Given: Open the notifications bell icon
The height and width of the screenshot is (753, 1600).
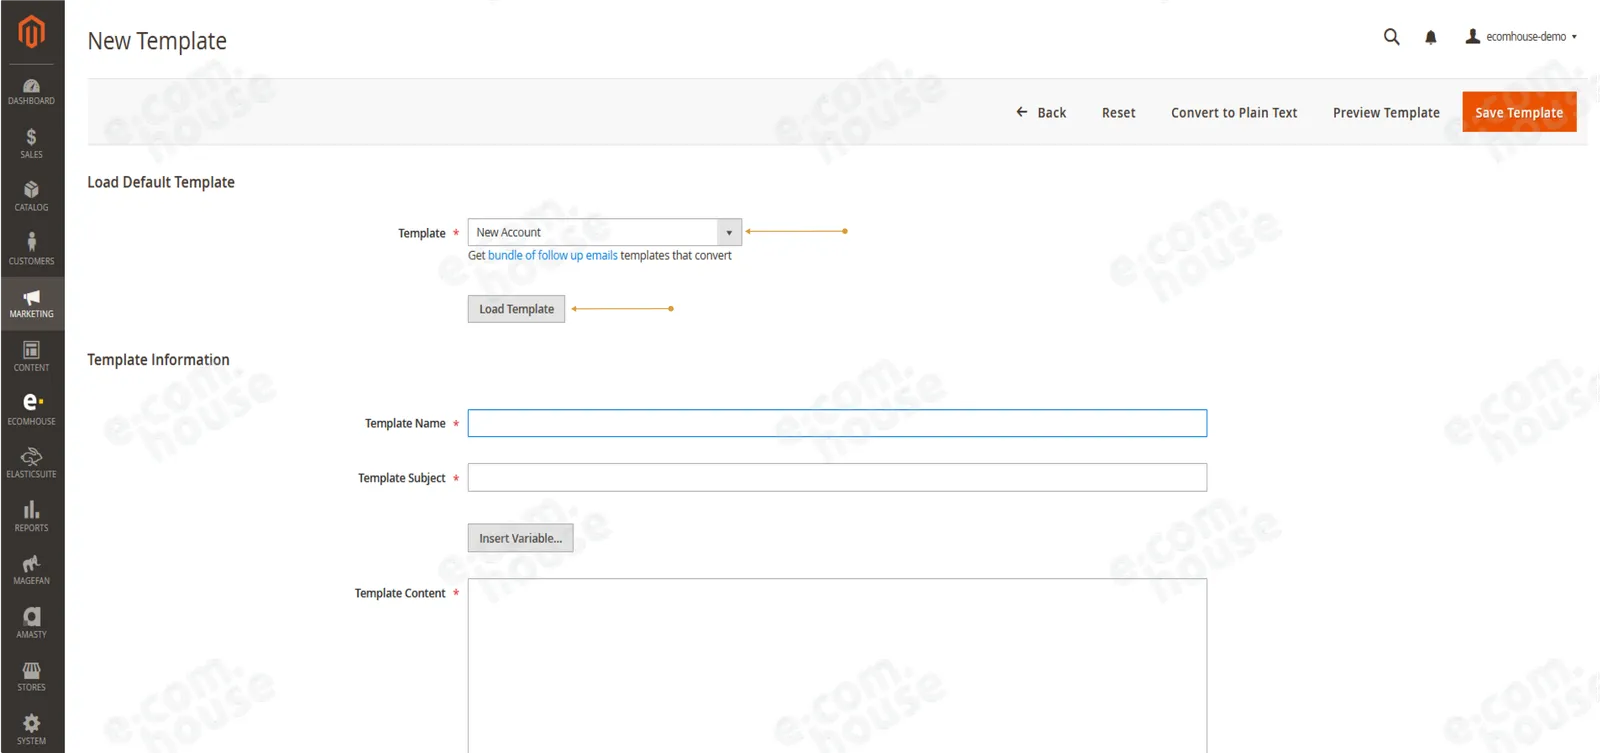Looking at the screenshot, I should [x=1431, y=37].
